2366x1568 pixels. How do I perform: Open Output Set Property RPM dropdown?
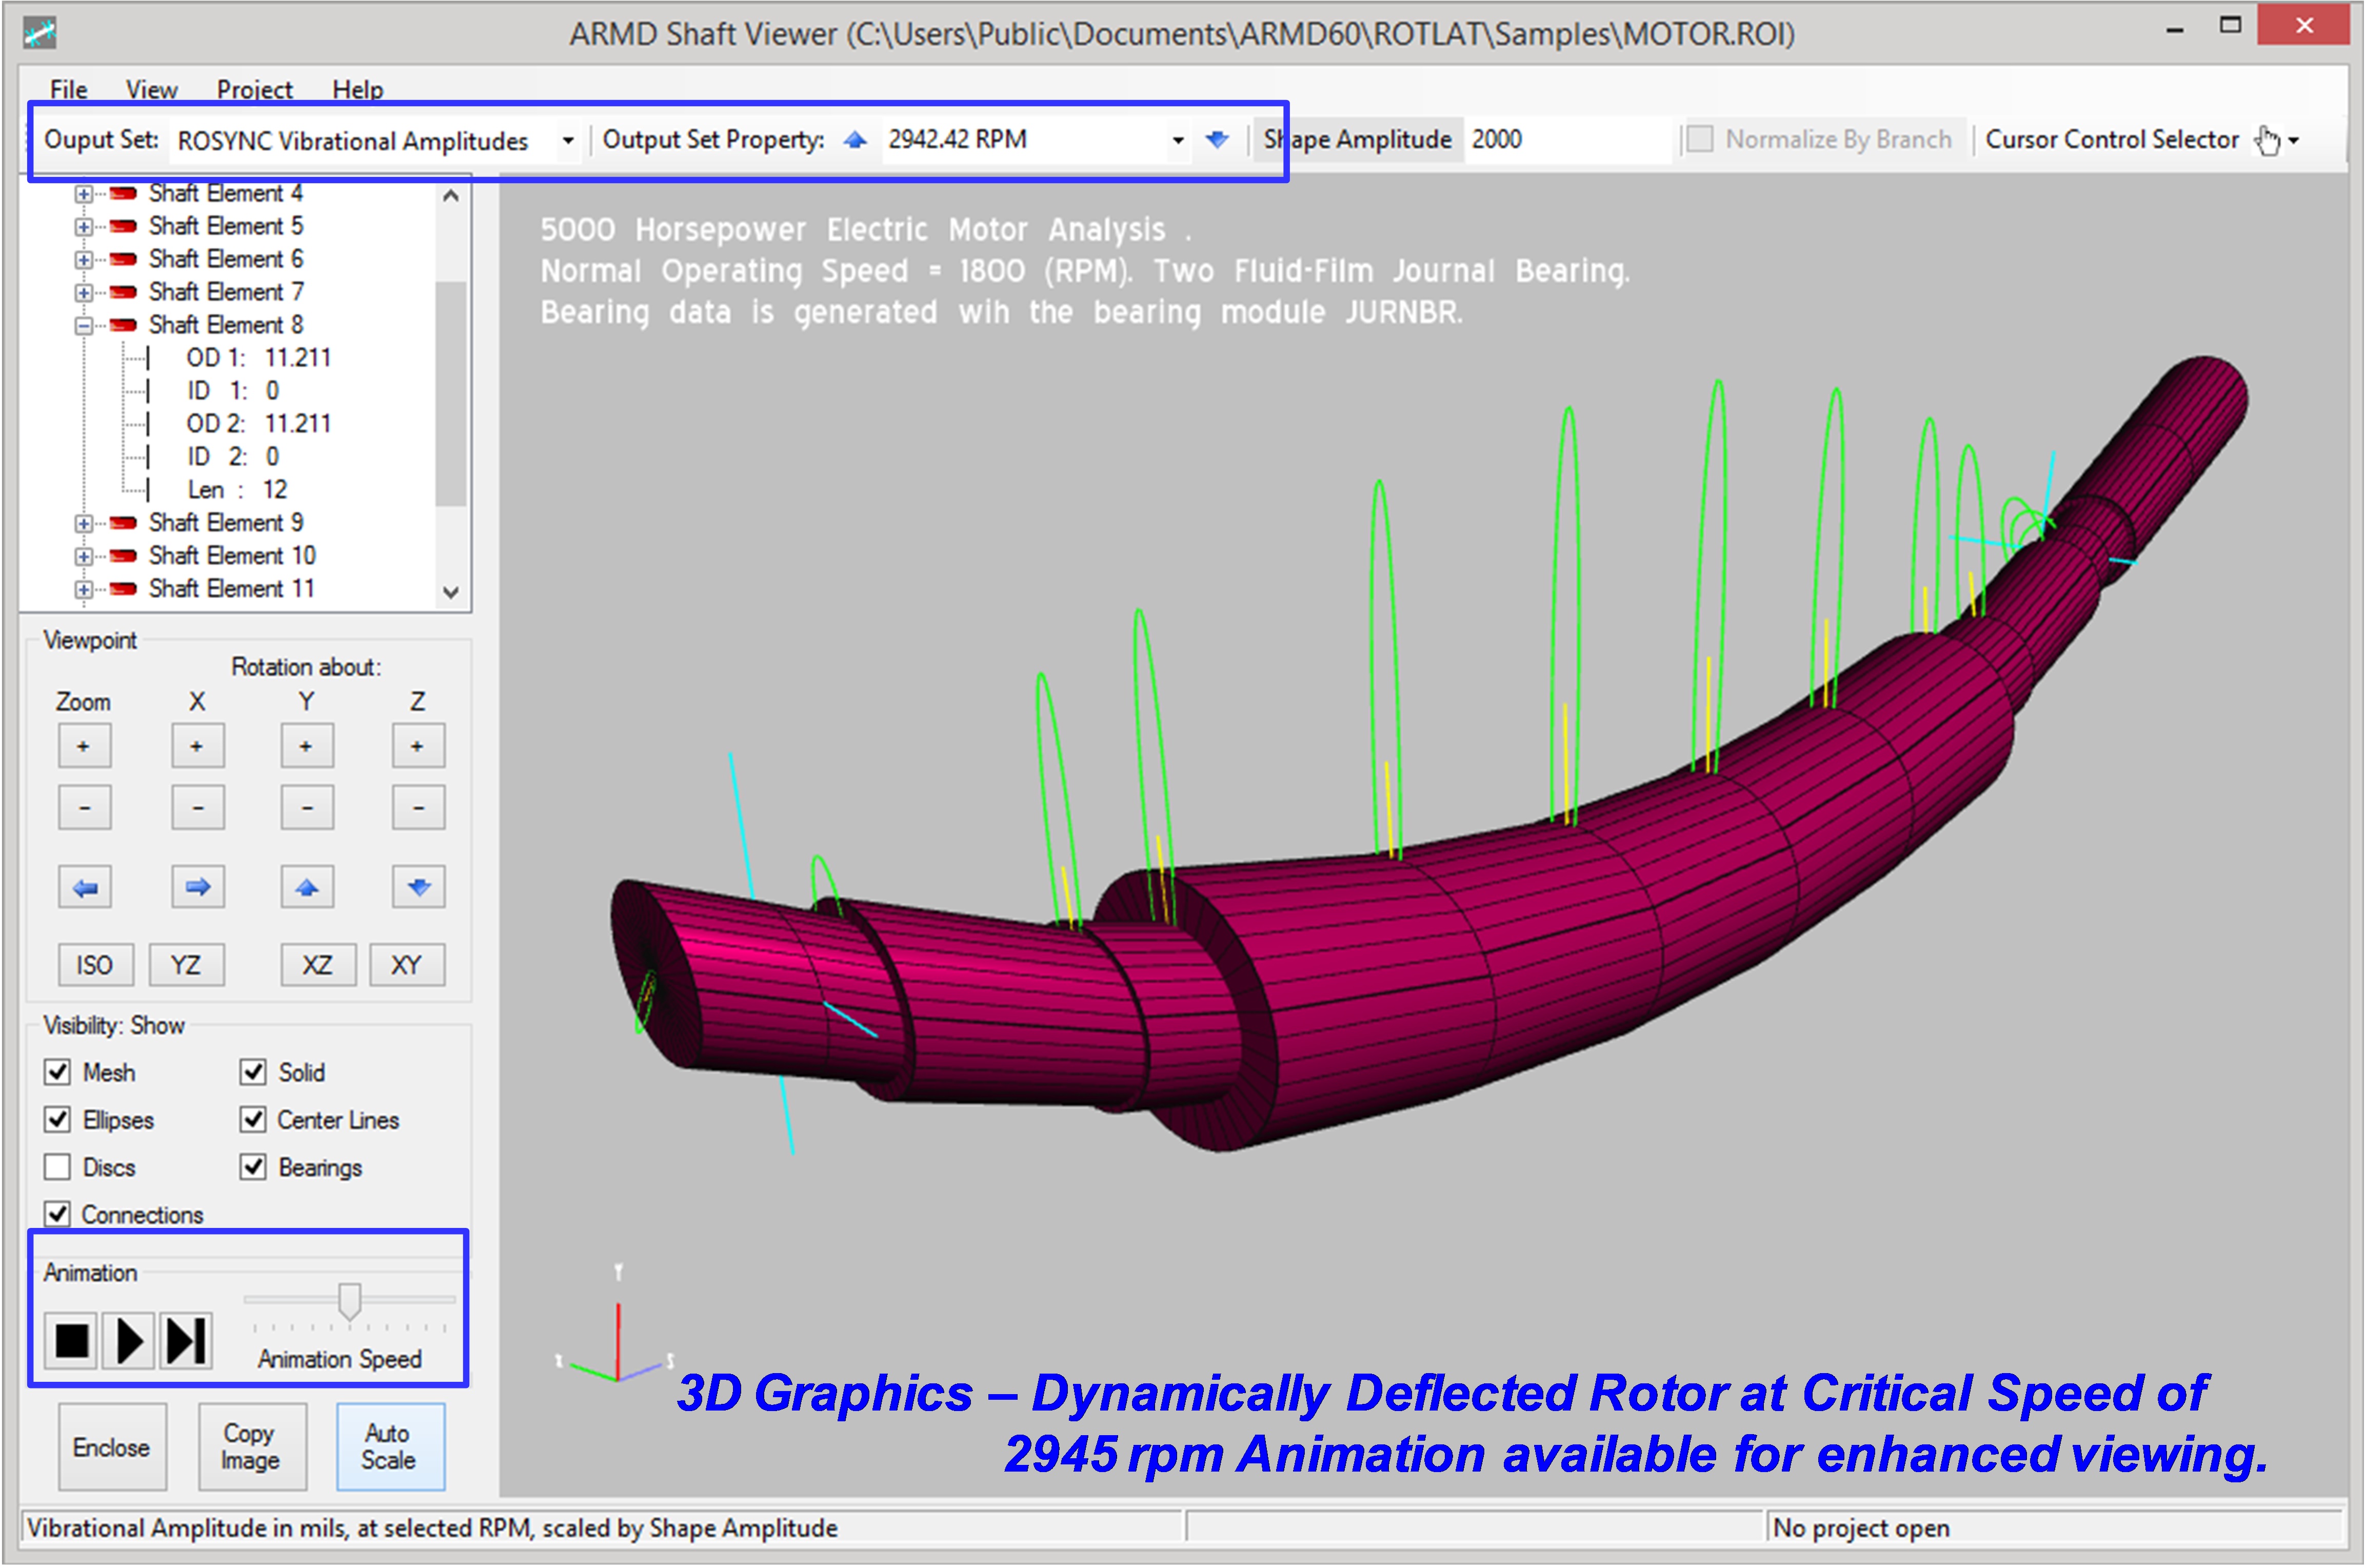point(1178,140)
